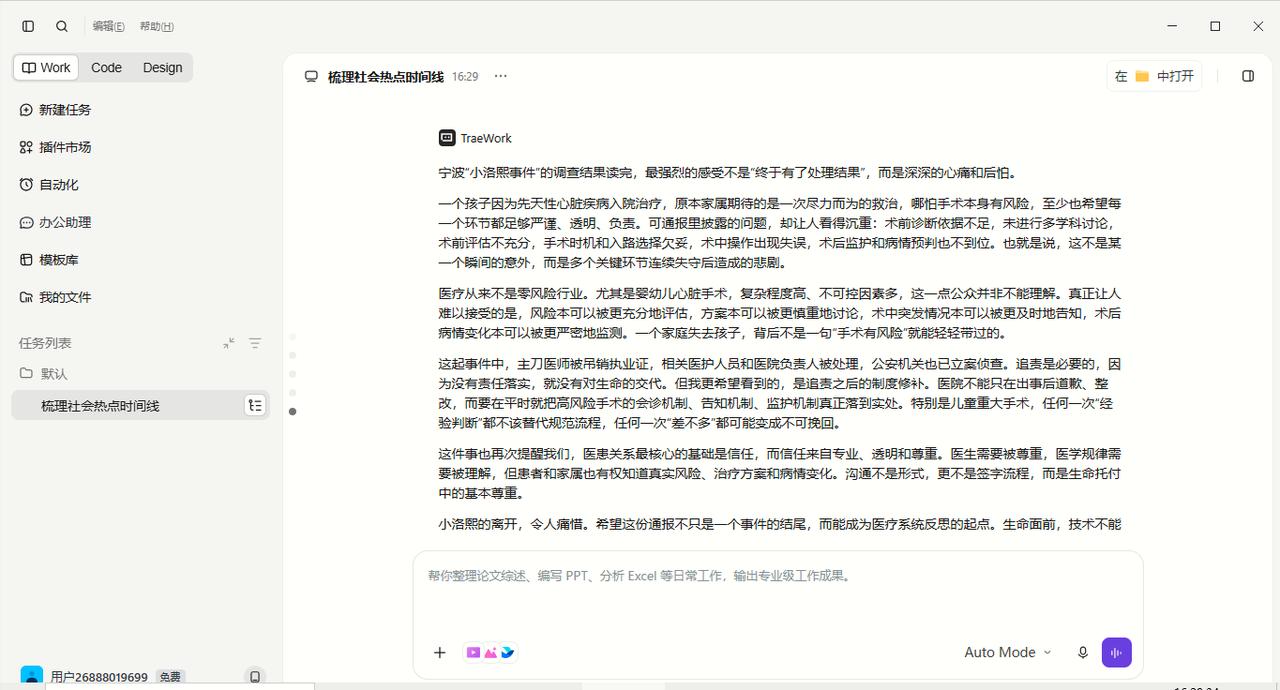Open search with the magnifier icon
The height and width of the screenshot is (690, 1280).
(62, 27)
